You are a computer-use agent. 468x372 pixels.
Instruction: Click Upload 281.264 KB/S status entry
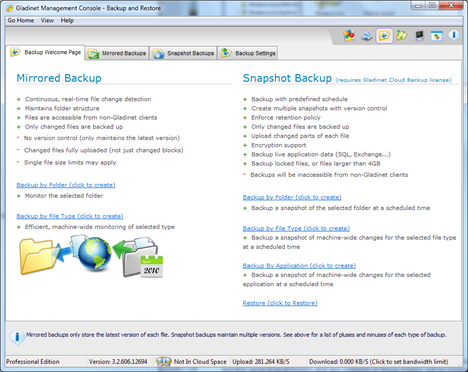[x=261, y=362]
